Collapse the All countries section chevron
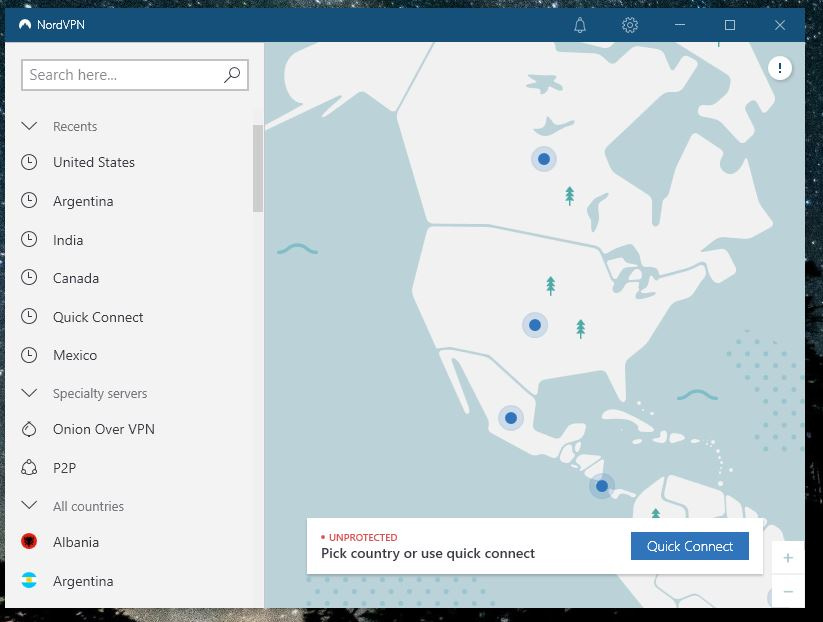The height and width of the screenshot is (622, 823). coord(29,505)
